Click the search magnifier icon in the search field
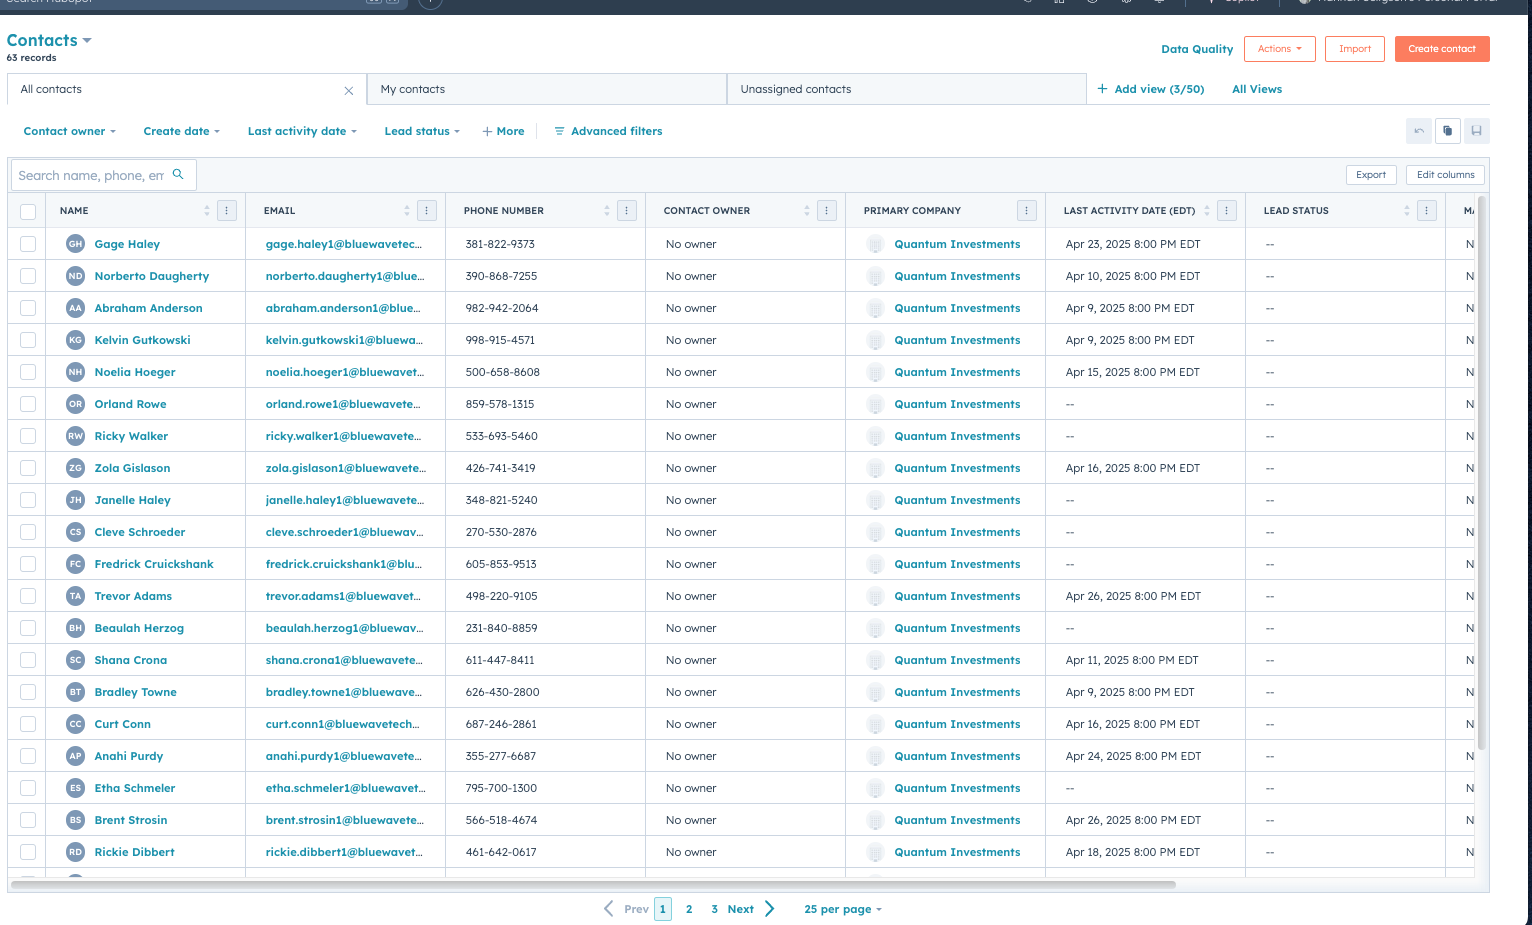1532x925 pixels. 178,174
